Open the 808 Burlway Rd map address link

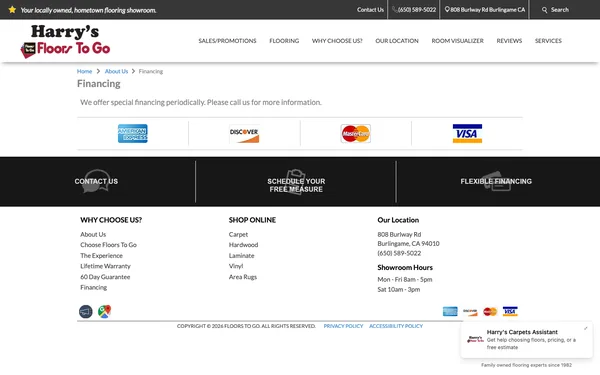click(485, 10)
